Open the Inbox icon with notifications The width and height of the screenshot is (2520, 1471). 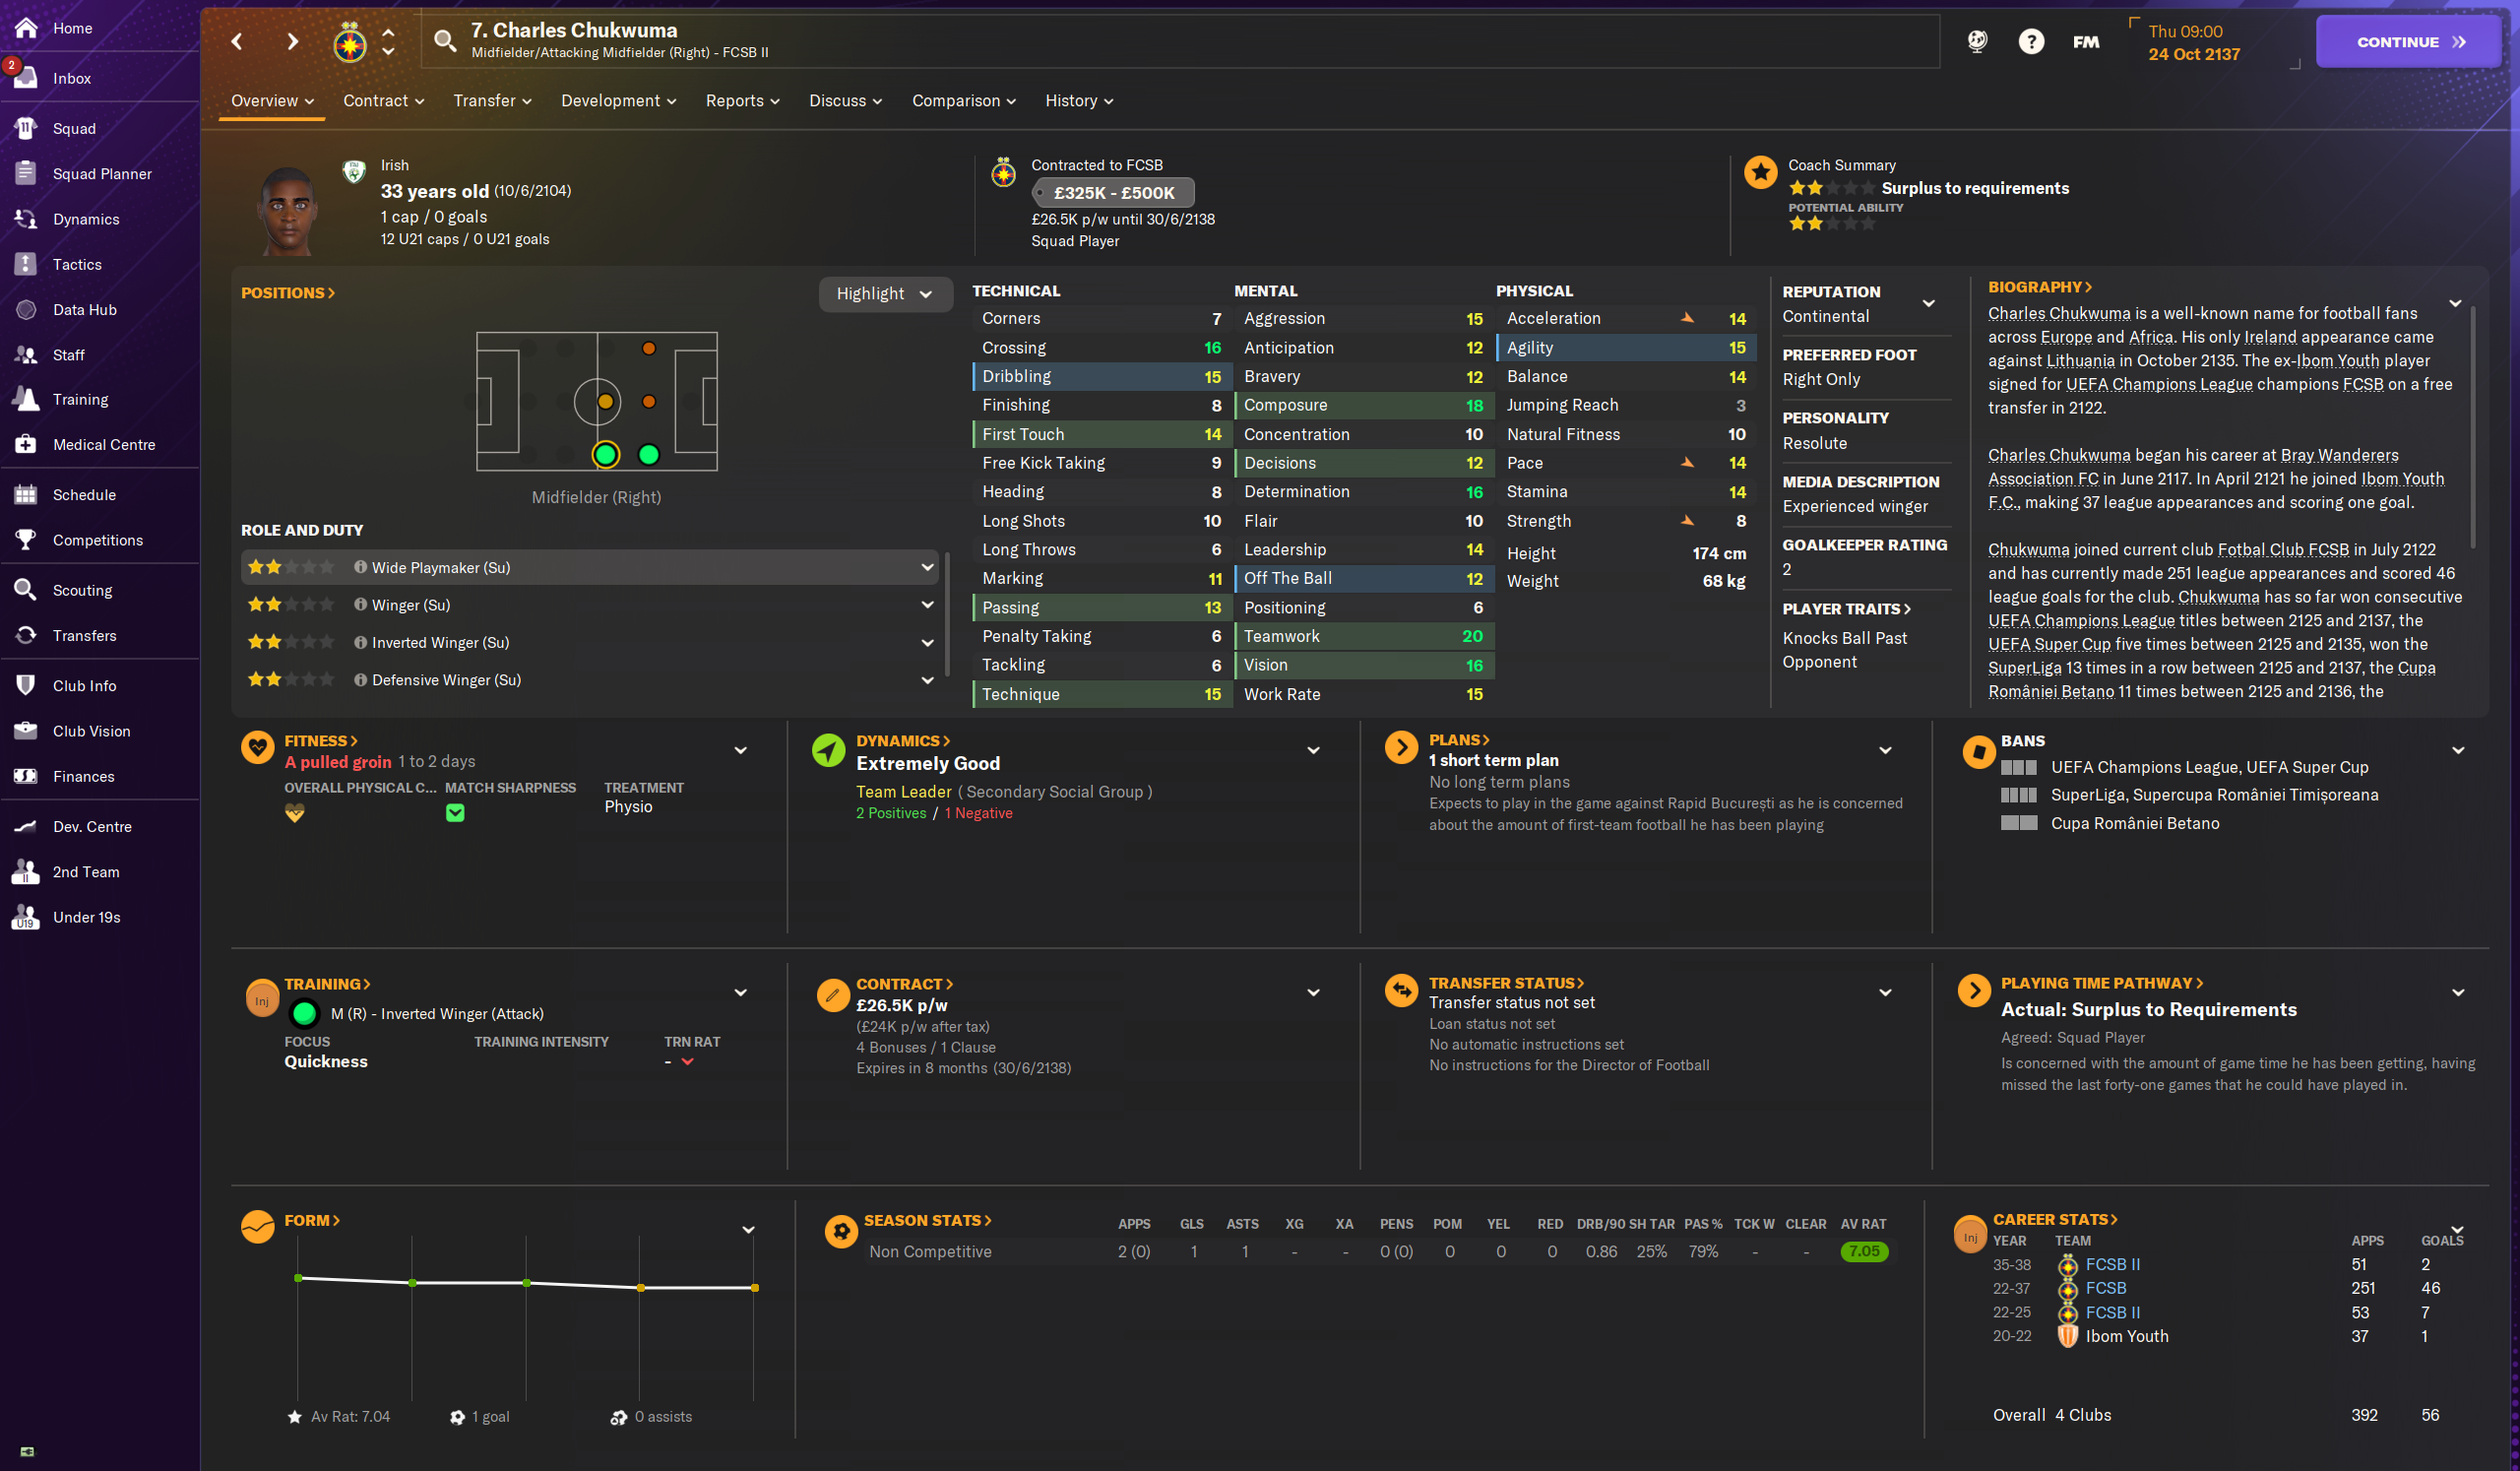pyautogui.click(x=26, y=78)
